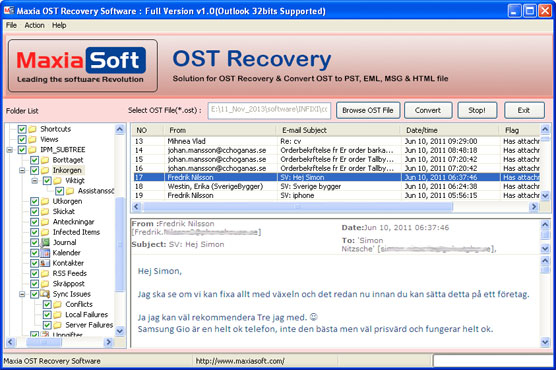Screen dimensions: 556x370
Task: Click the Sync Issues folder icon
Action: pyautogui.click(x=45, y=294)
